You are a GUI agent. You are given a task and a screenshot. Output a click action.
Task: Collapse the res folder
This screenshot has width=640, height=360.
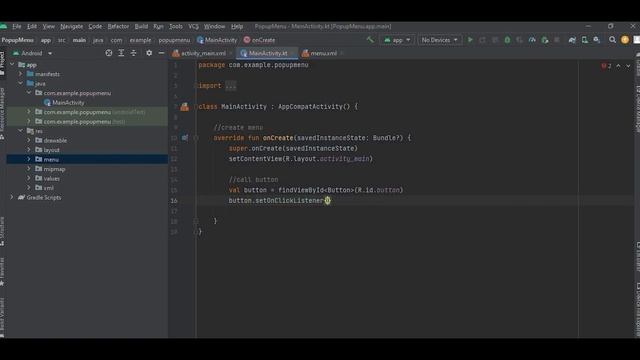pyautogui.click(x=20, y=131)
